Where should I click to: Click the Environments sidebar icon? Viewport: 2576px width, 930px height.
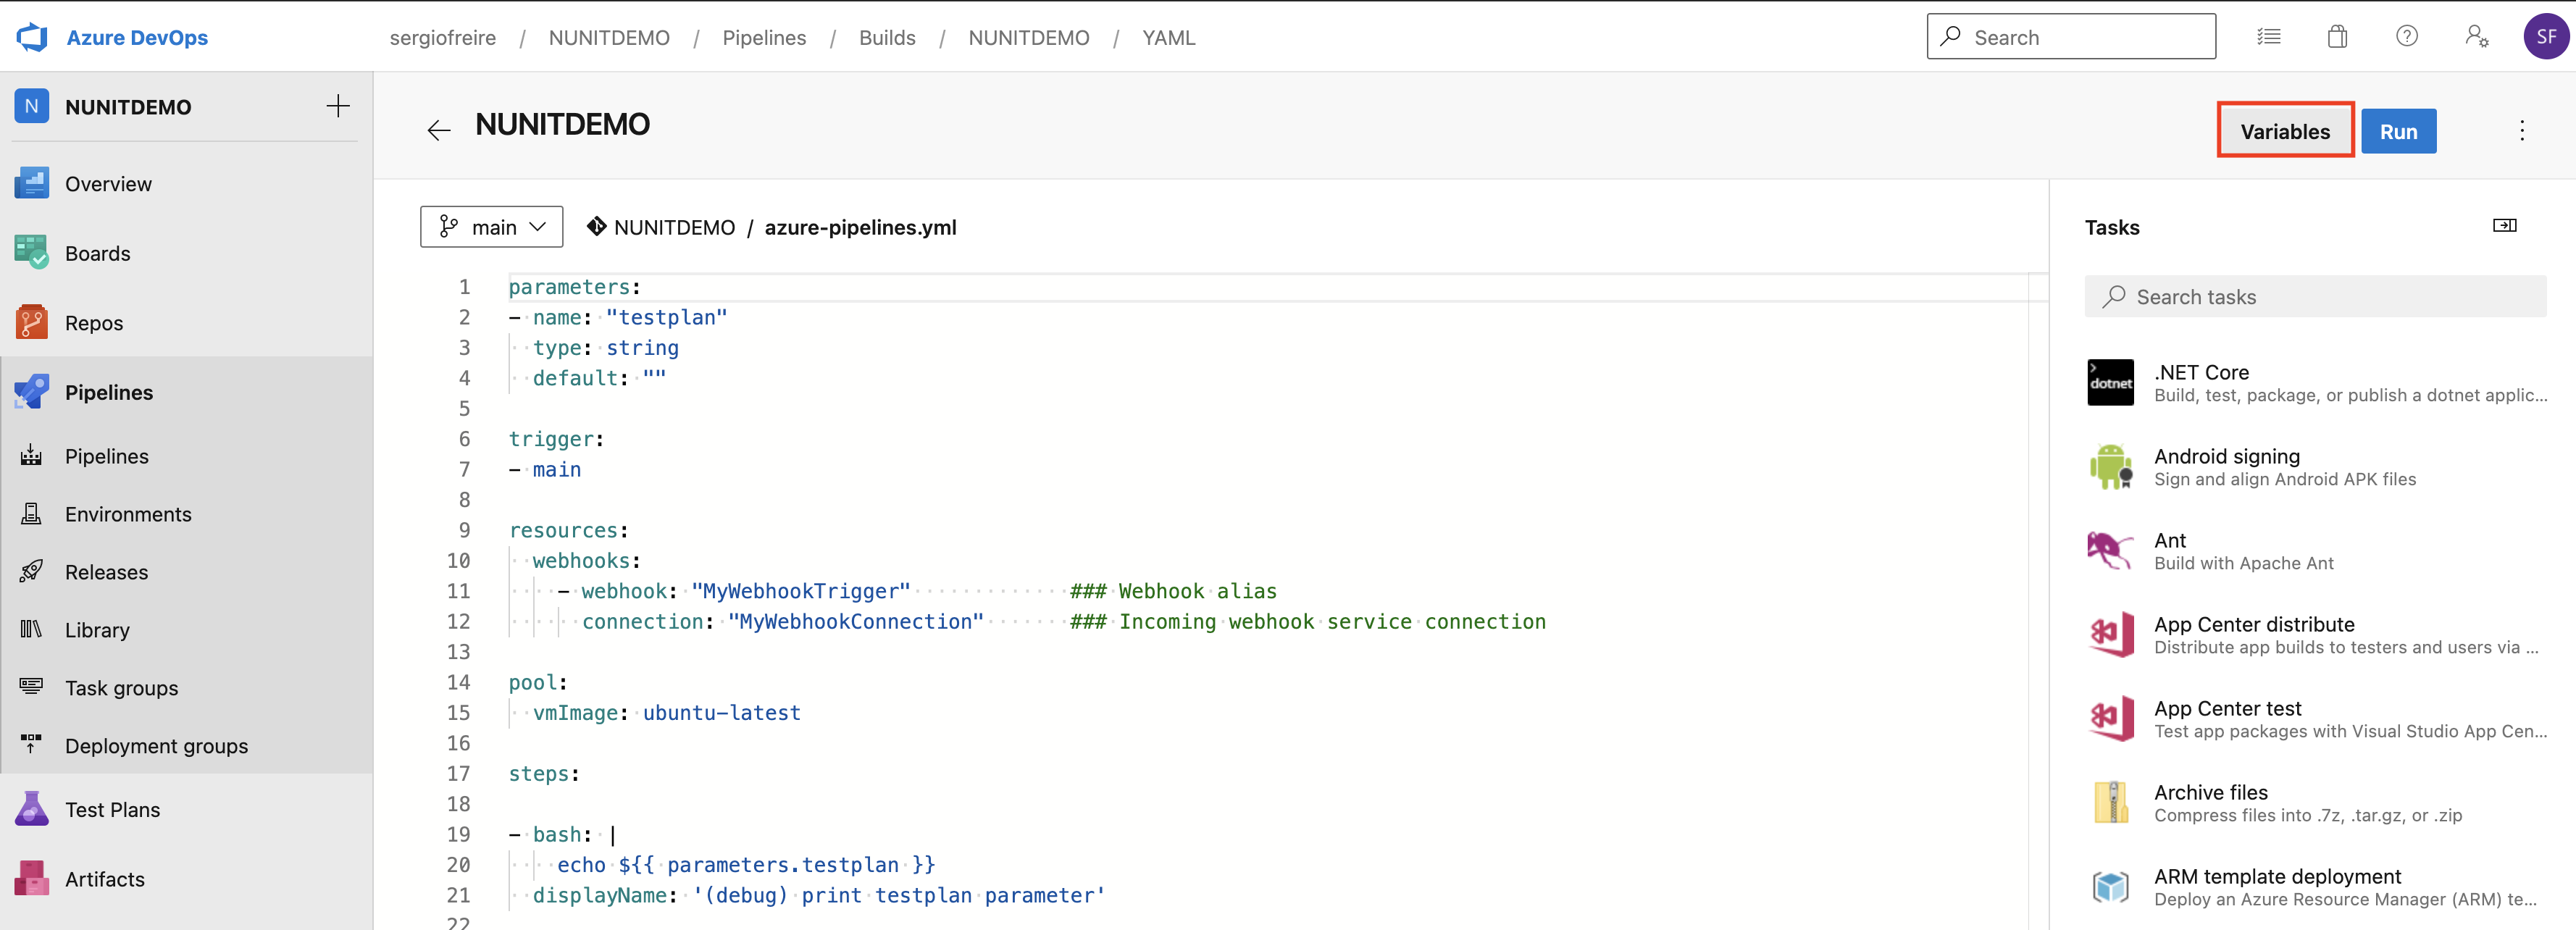tap(32, 514)
